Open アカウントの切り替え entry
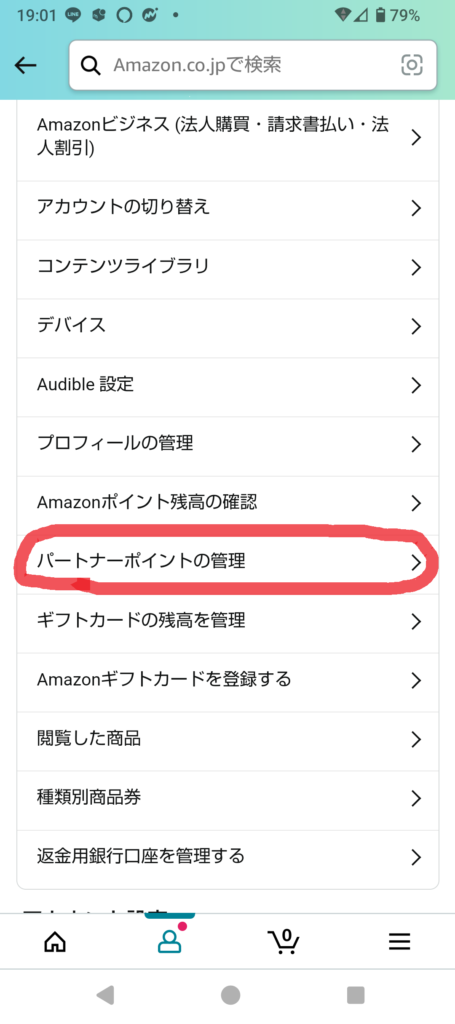455x1024 pixels. (228, 208)
